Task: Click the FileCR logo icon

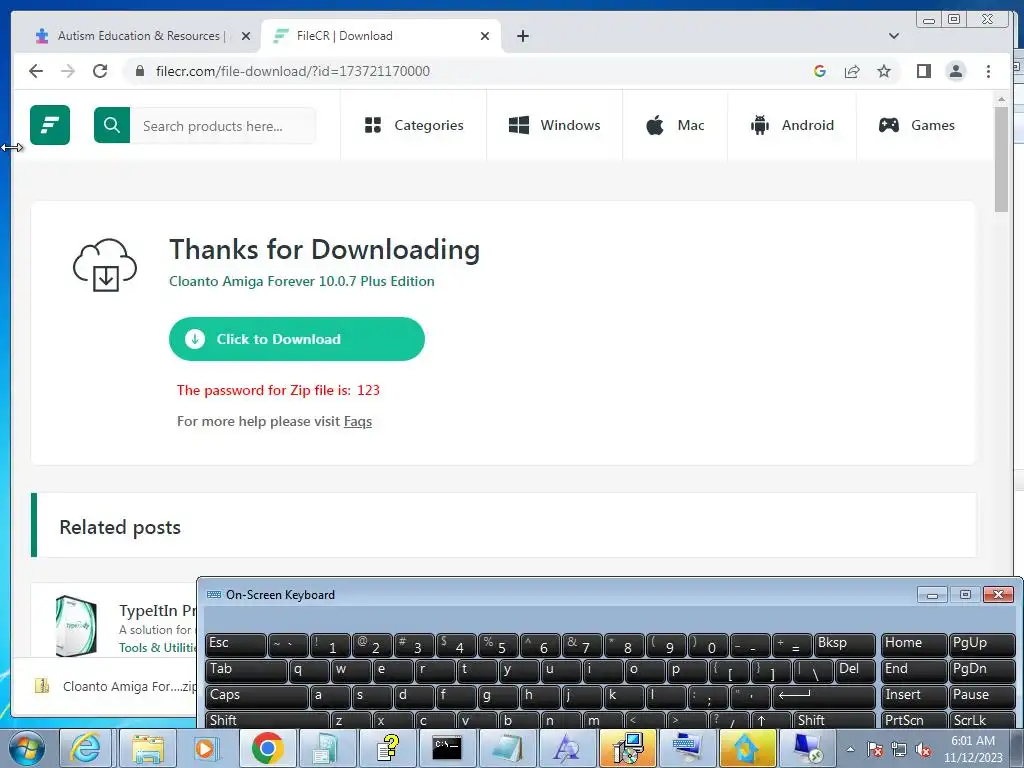Action: click(50, 125)
